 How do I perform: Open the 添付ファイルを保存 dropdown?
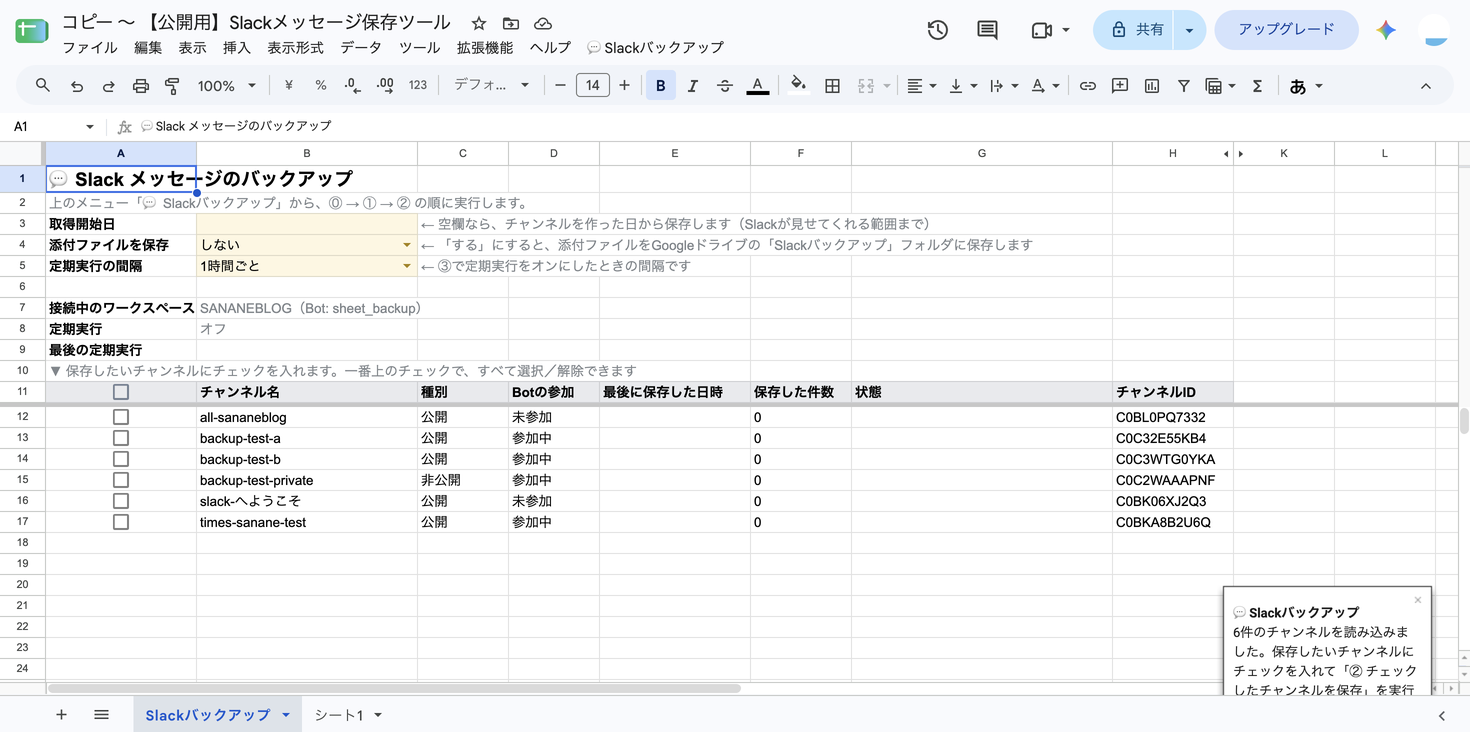[x=407, y=245]
